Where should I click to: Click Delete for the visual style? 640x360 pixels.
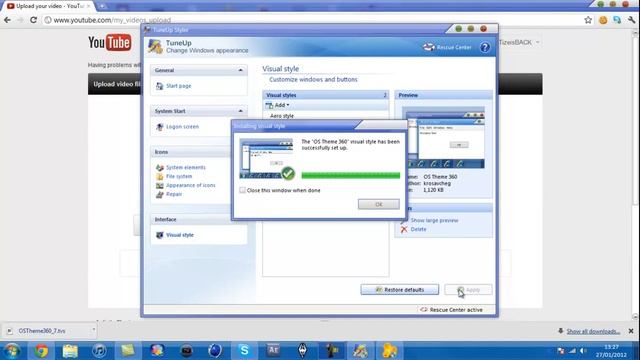pyautogui.click(x=418, y=229)
